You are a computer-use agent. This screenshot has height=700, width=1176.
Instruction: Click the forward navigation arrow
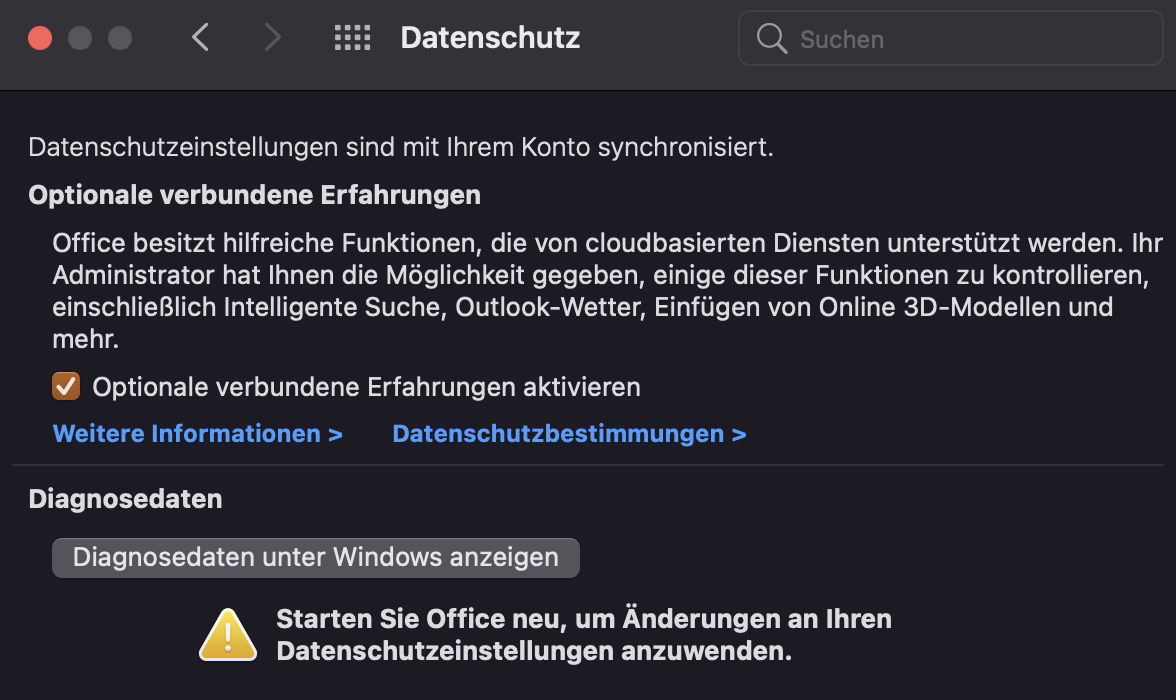coord(272,38)
